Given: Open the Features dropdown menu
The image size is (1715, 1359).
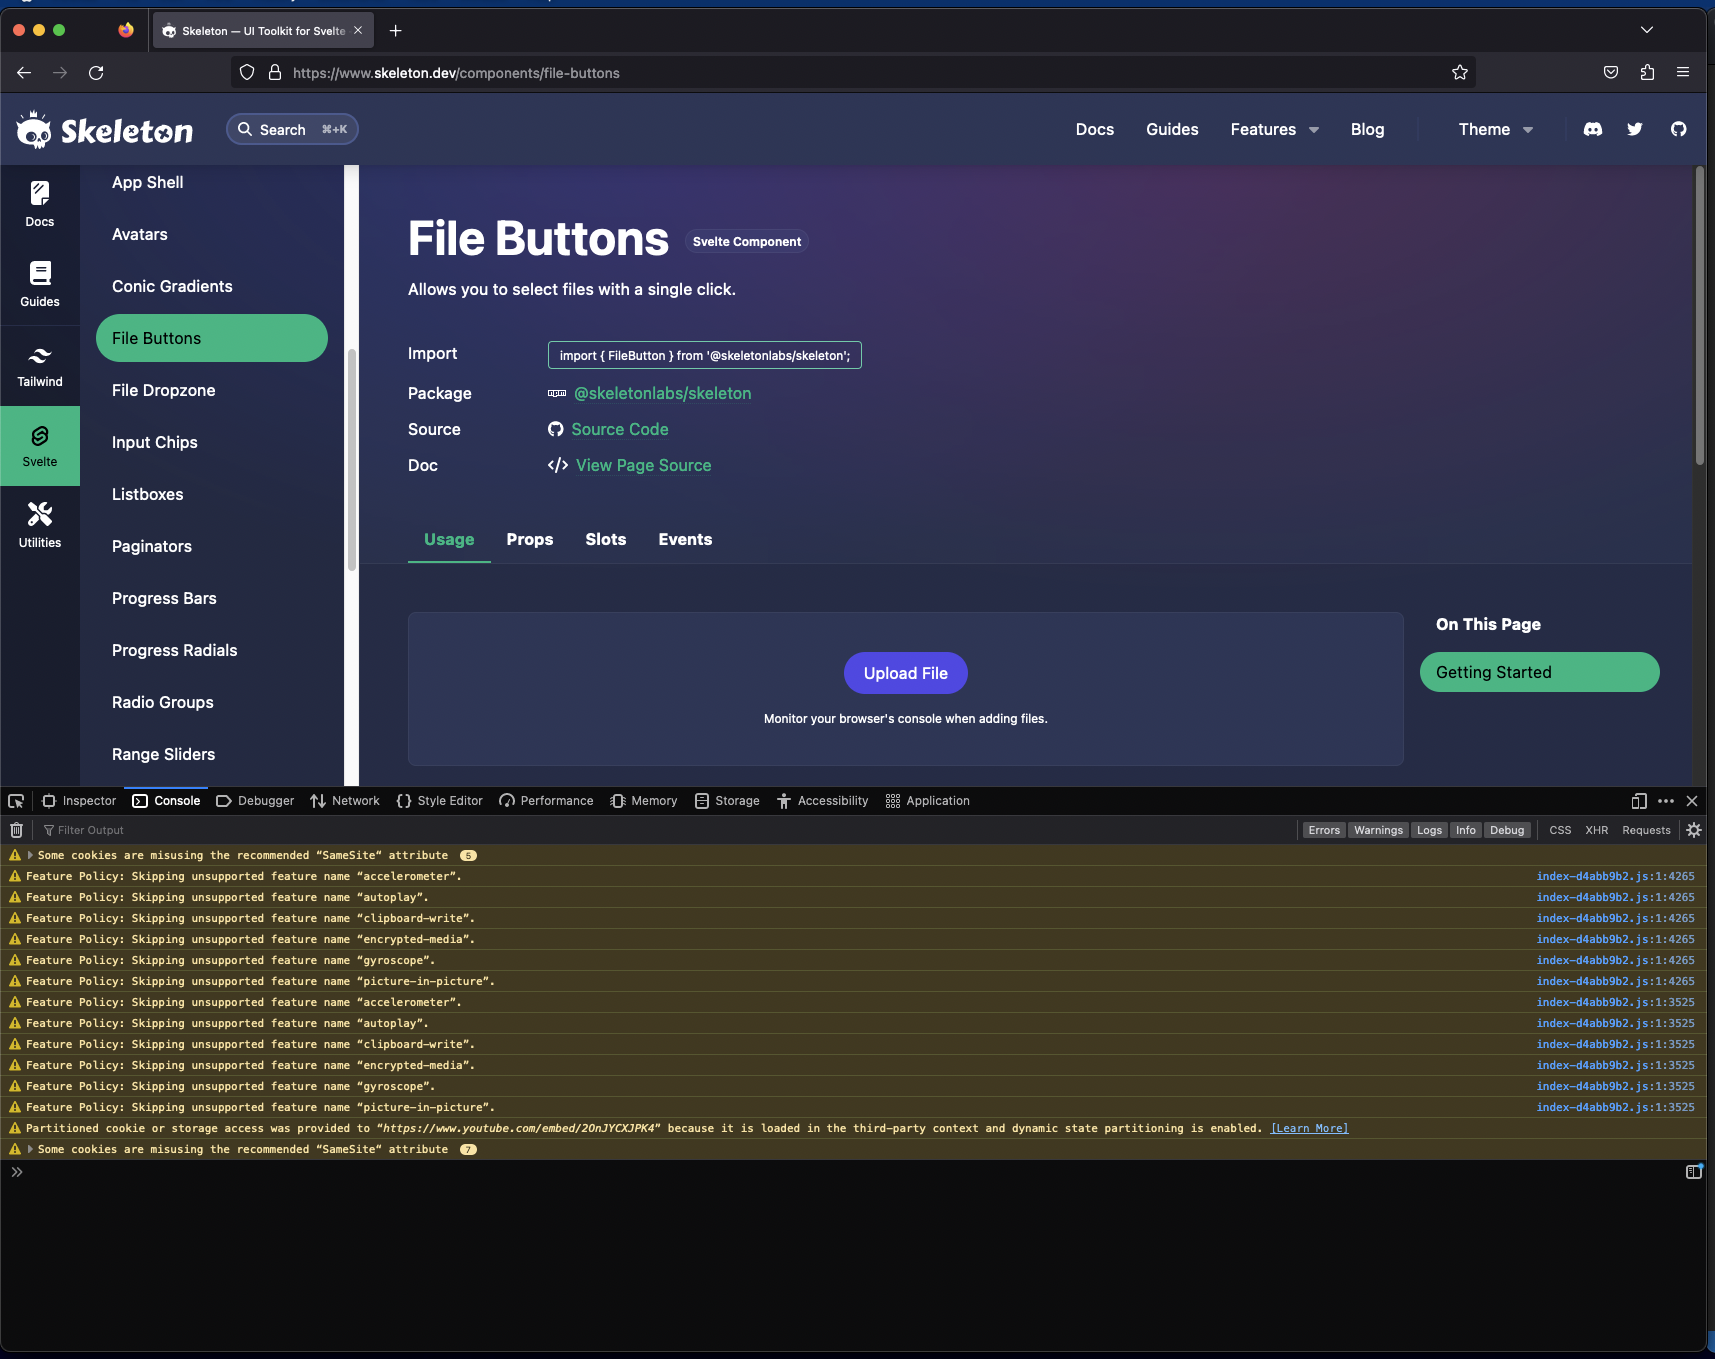Looking at the screenshot, I should pyautogui.click(x=1272, y=129).
